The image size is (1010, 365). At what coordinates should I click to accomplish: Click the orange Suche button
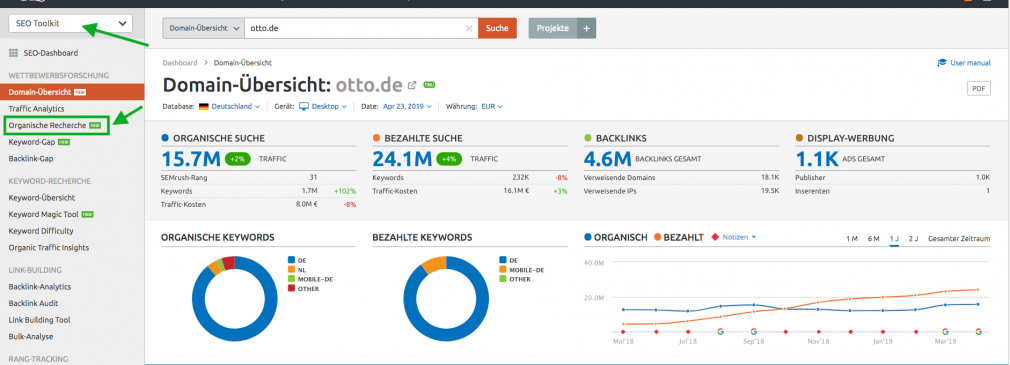pos(497,28)
